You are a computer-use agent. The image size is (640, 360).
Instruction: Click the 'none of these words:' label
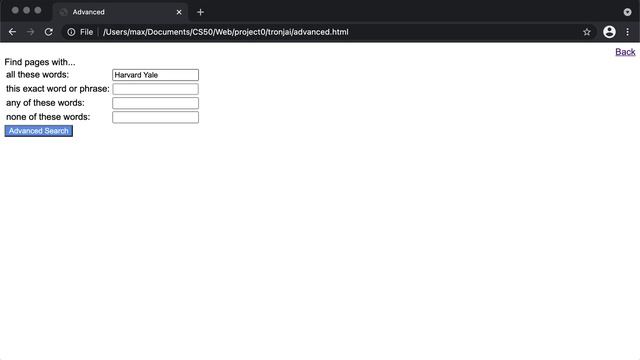(48, 117)
